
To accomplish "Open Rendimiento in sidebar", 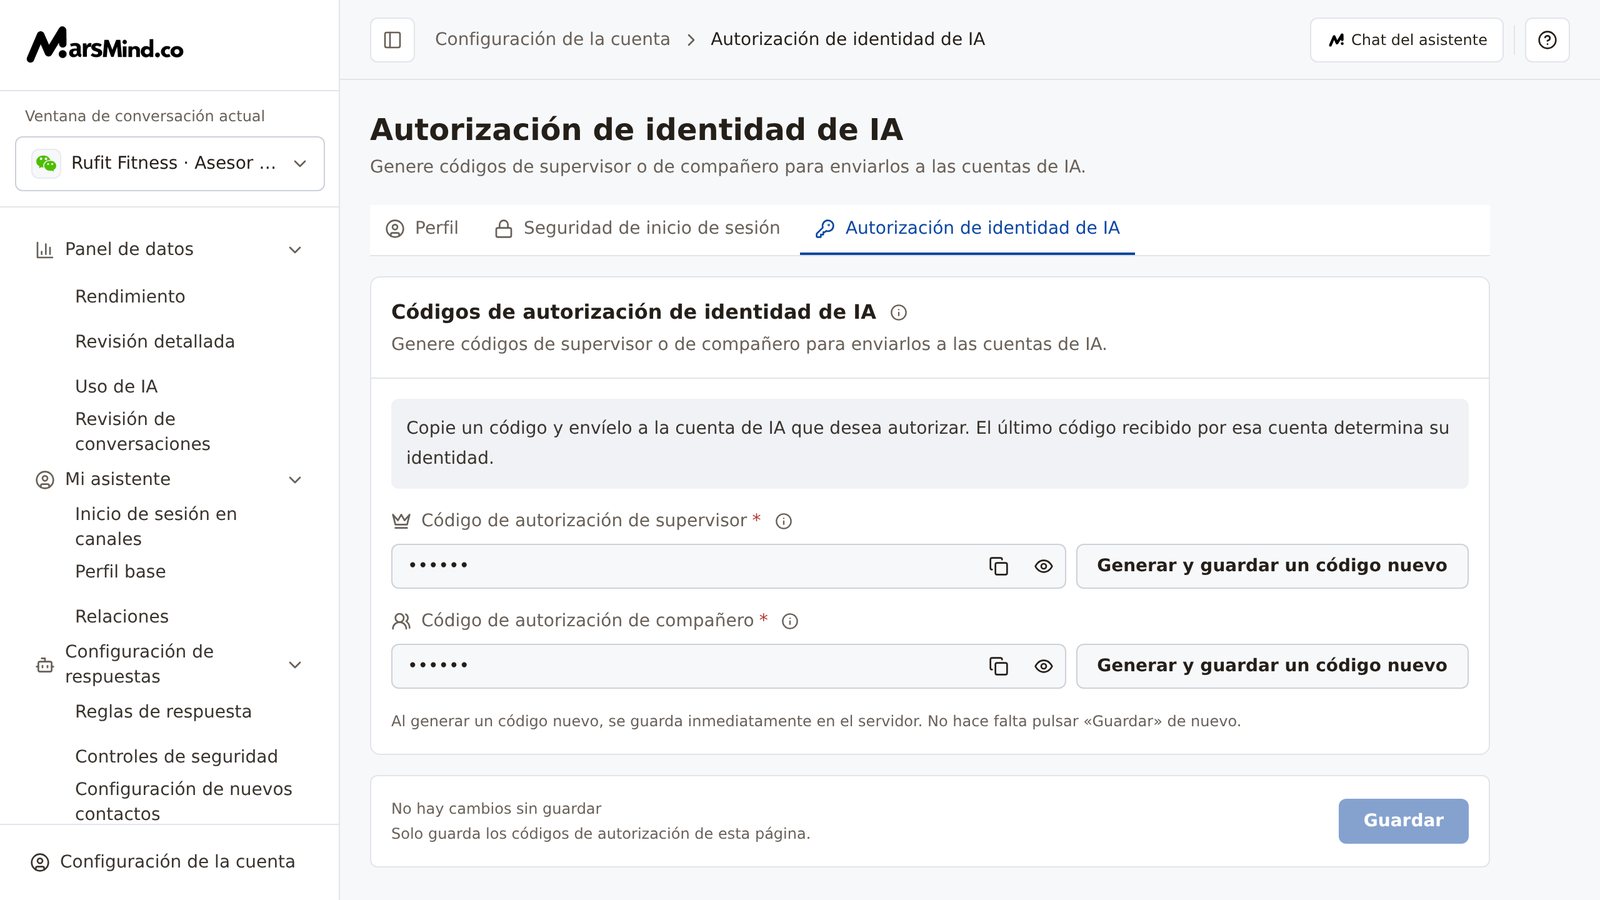I will pos(130,297).
